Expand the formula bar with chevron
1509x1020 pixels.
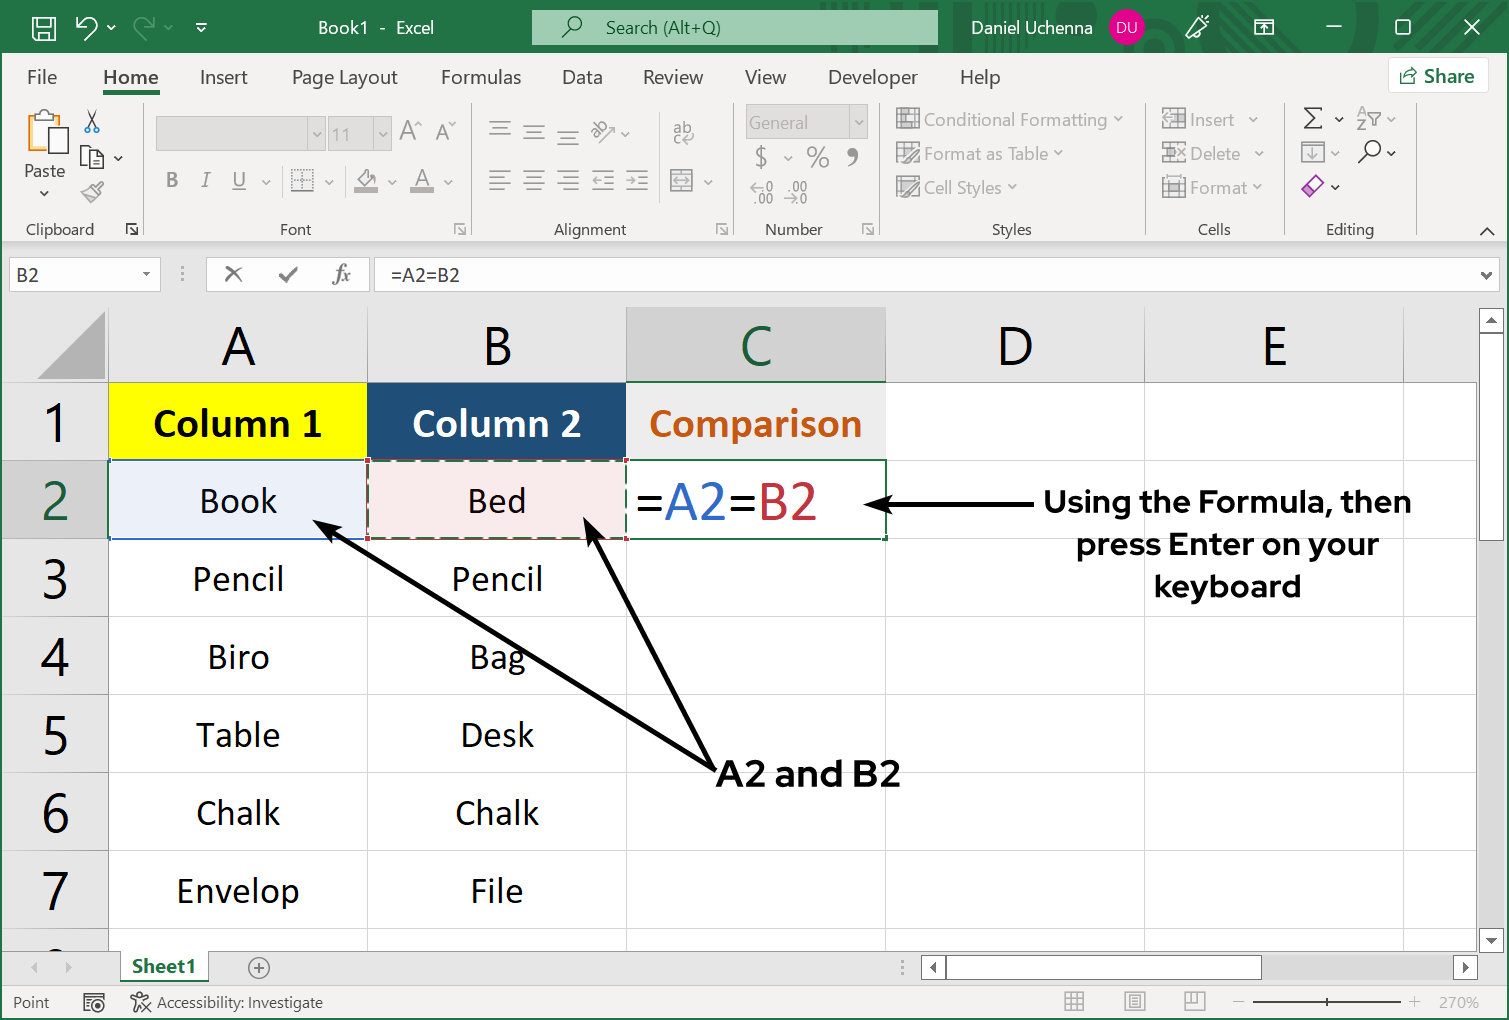point(1486,275)
